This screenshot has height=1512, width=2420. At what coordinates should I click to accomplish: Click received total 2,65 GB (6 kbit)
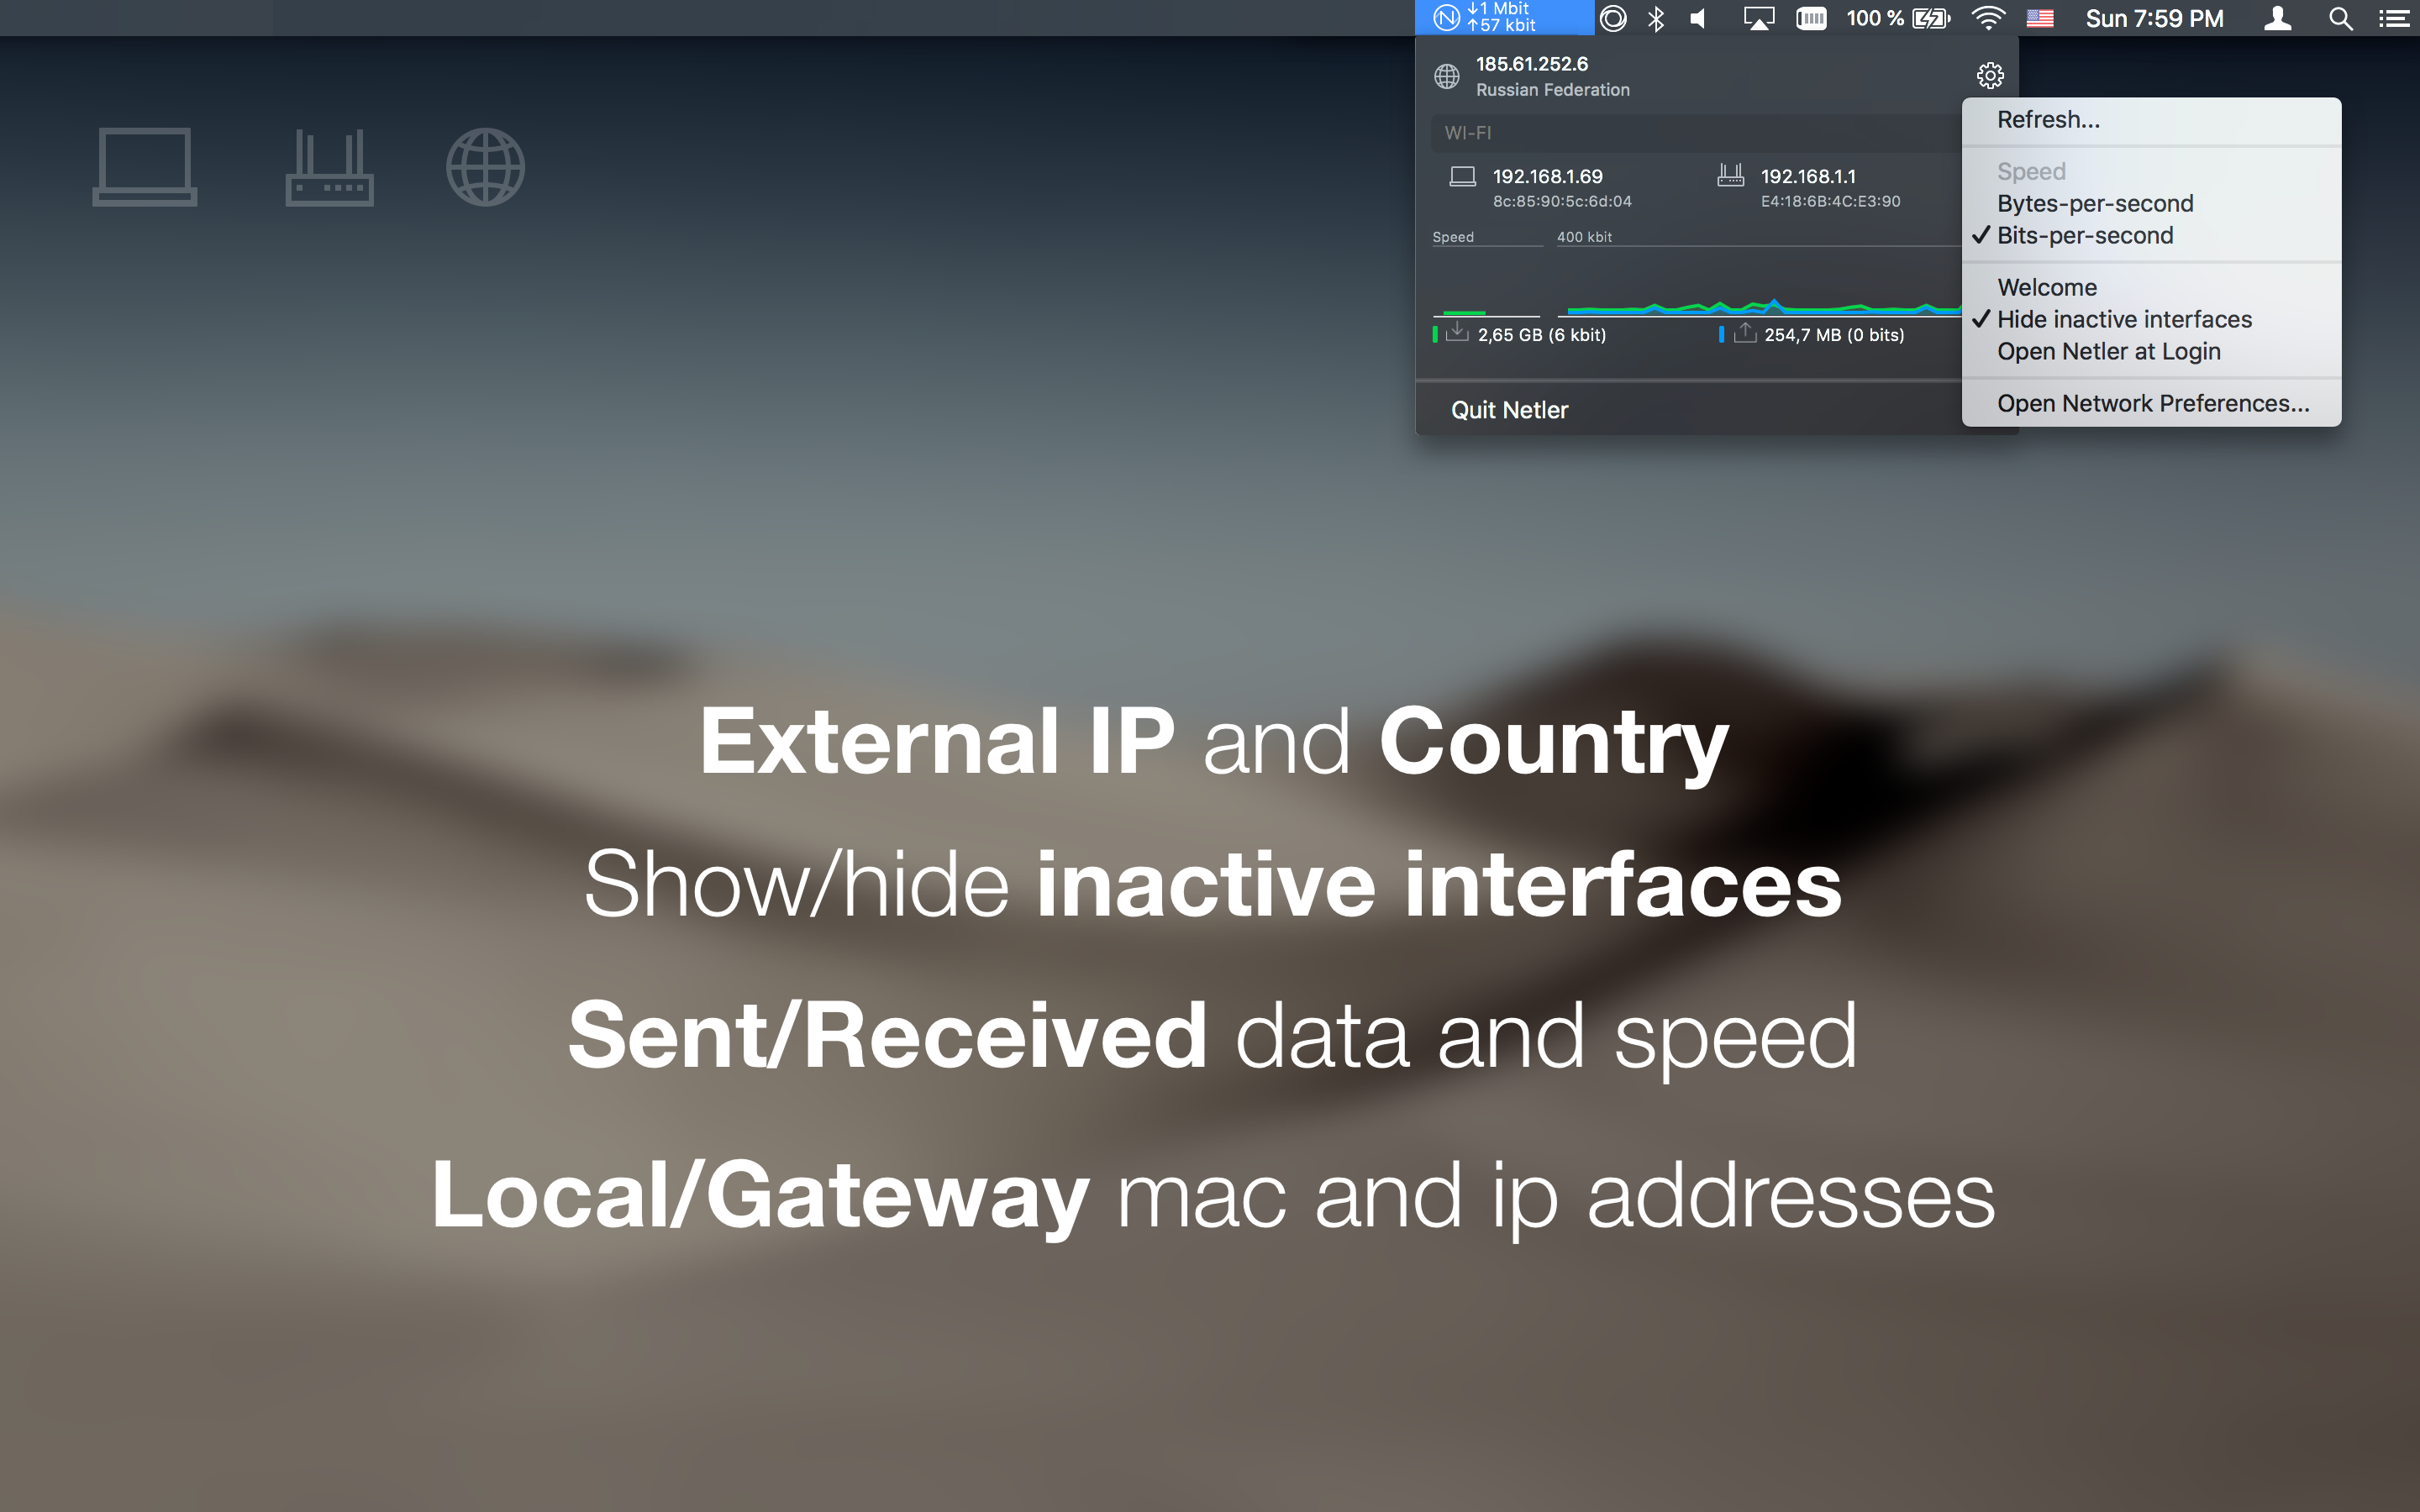tap(1542, 335)
